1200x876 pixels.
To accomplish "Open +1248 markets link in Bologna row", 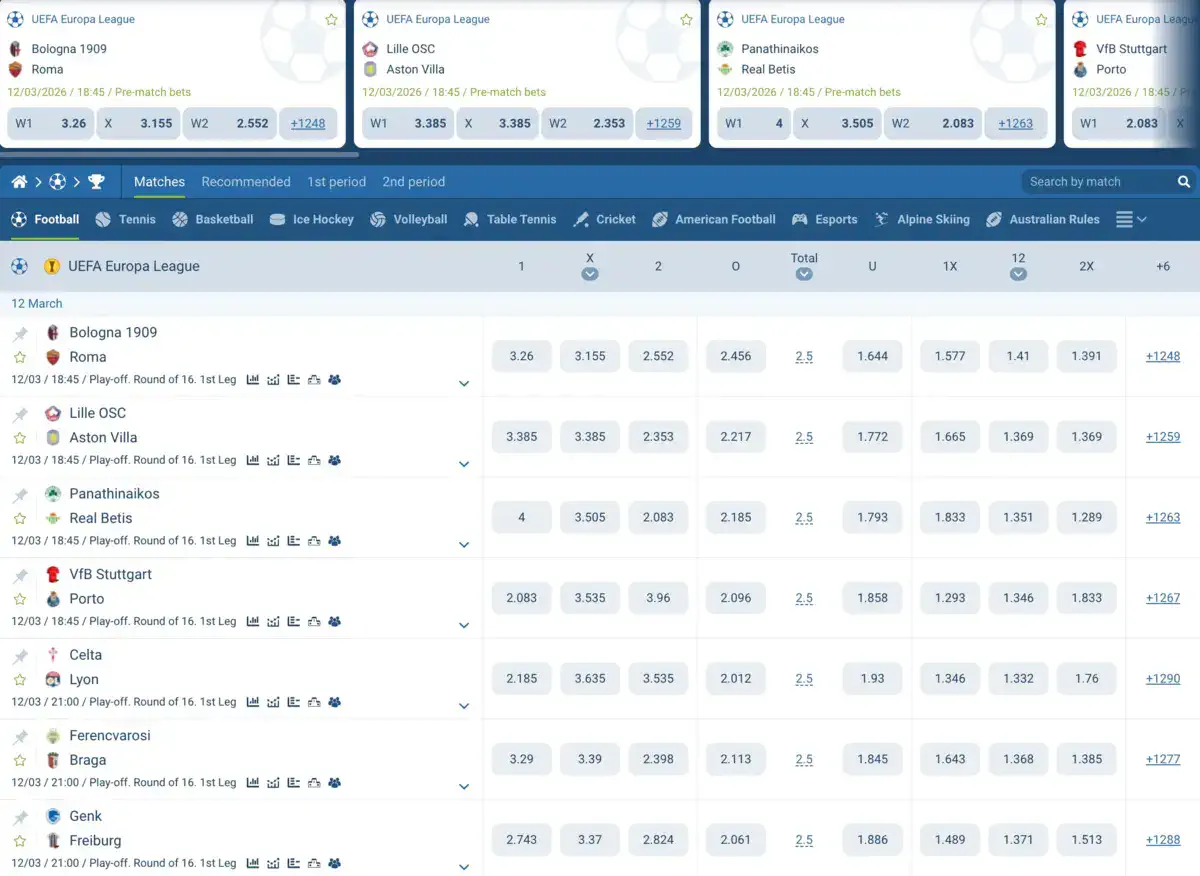I will [x=1163, y=357].
